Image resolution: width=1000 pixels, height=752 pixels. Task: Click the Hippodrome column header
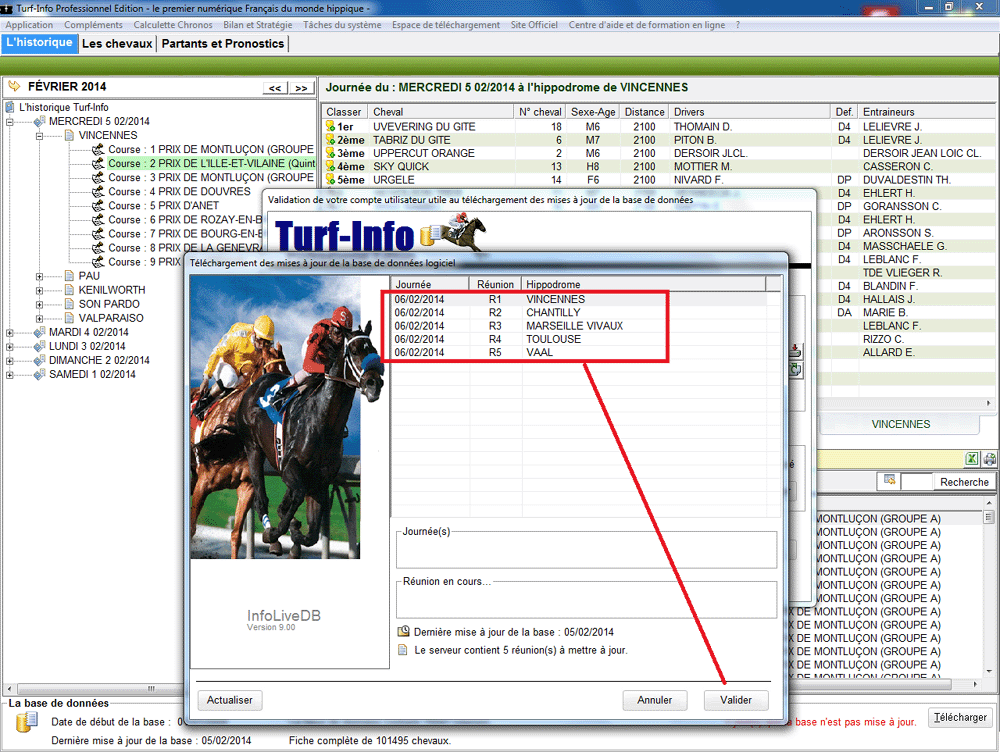coord(643,284)
